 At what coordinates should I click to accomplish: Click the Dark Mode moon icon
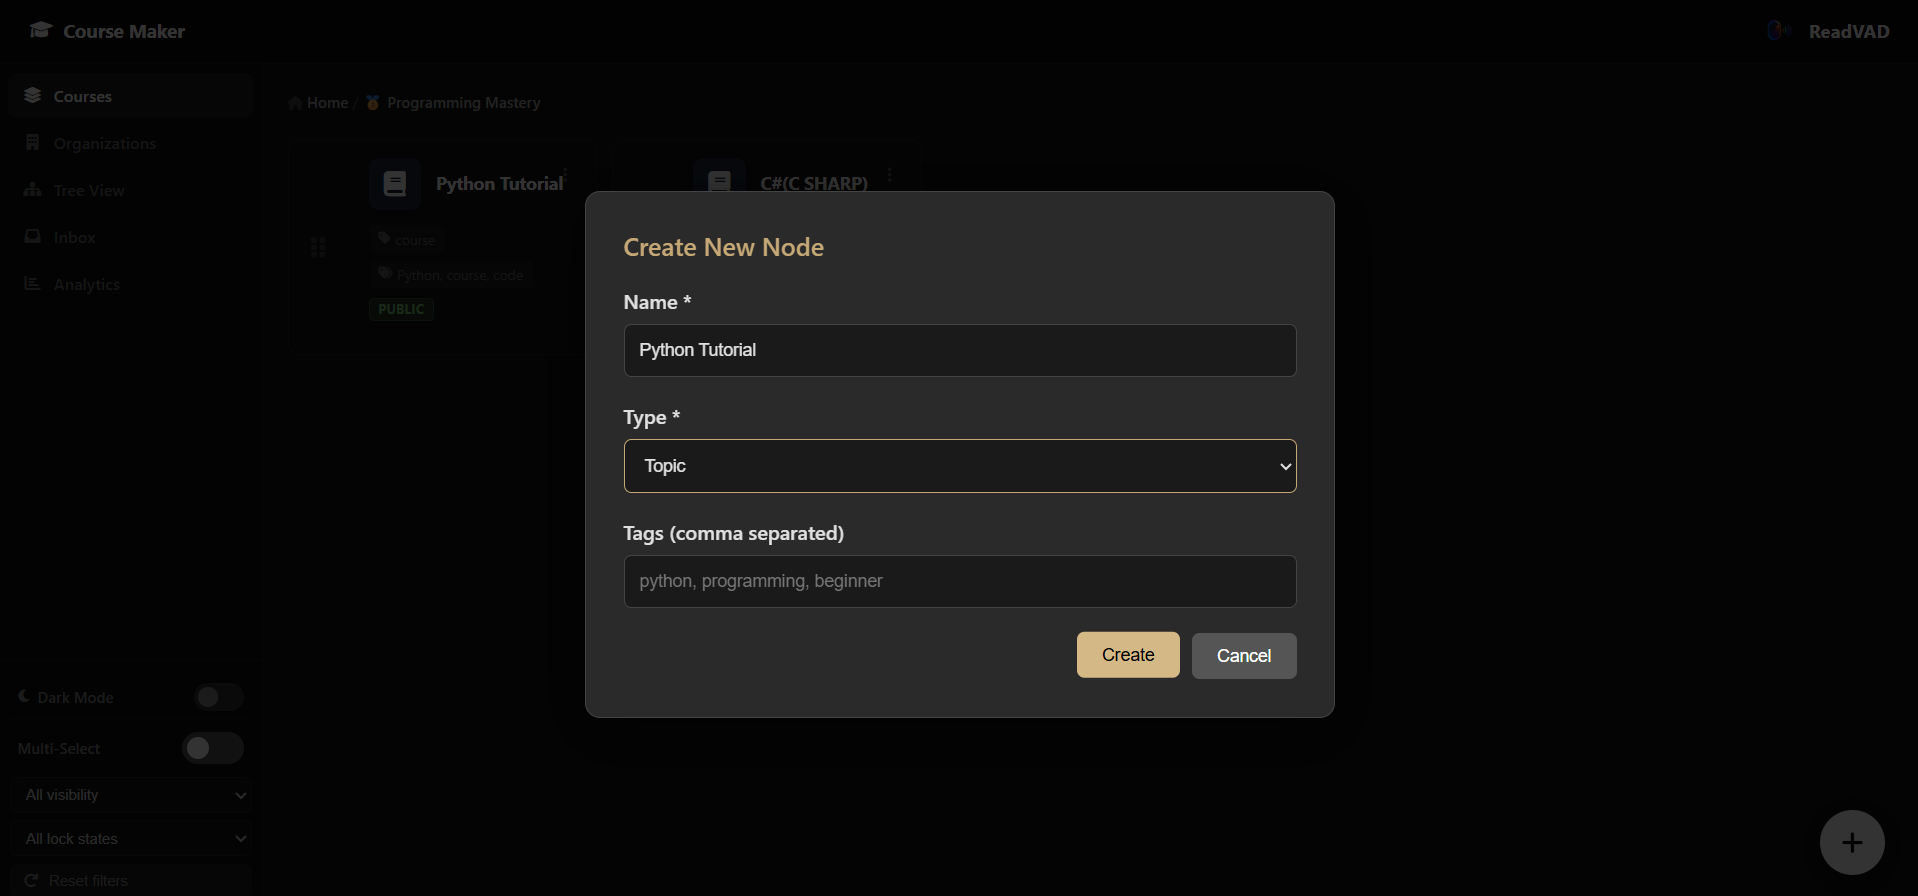tap(24, 696)
